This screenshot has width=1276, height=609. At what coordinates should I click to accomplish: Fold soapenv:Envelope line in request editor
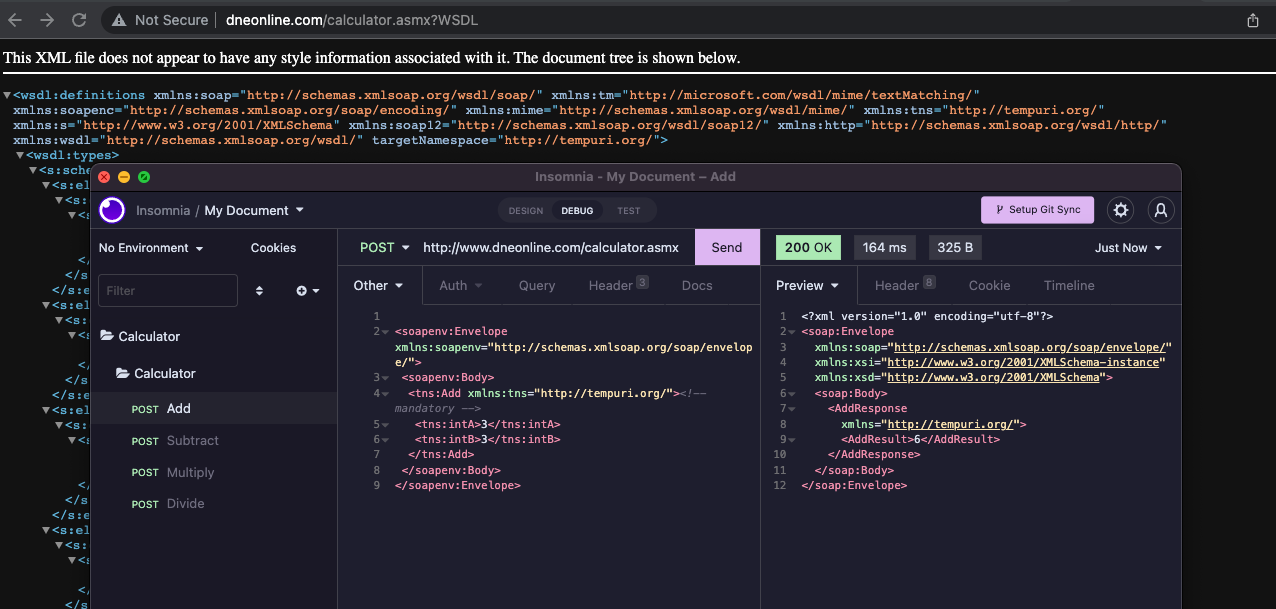point(385,332)
